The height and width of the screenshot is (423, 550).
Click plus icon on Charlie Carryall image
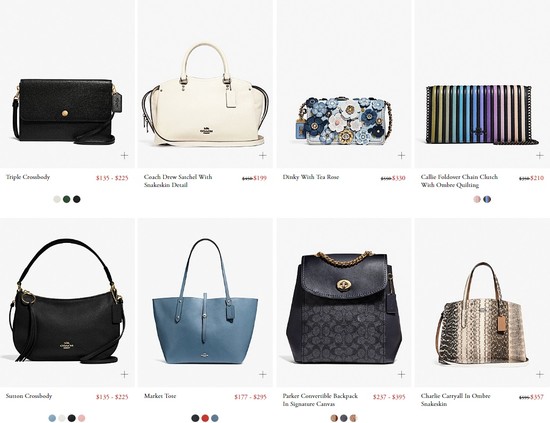[540, 374]
